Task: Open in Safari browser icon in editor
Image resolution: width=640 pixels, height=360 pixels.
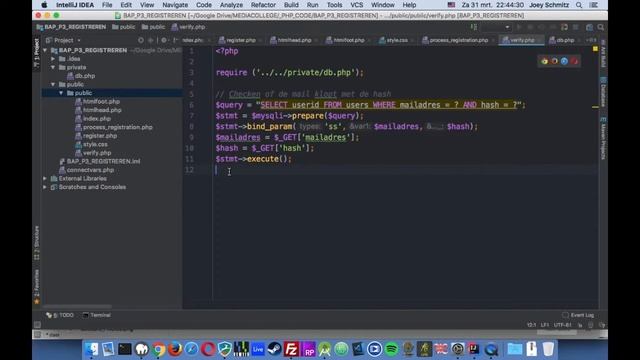Action: [x=564, y=61]
